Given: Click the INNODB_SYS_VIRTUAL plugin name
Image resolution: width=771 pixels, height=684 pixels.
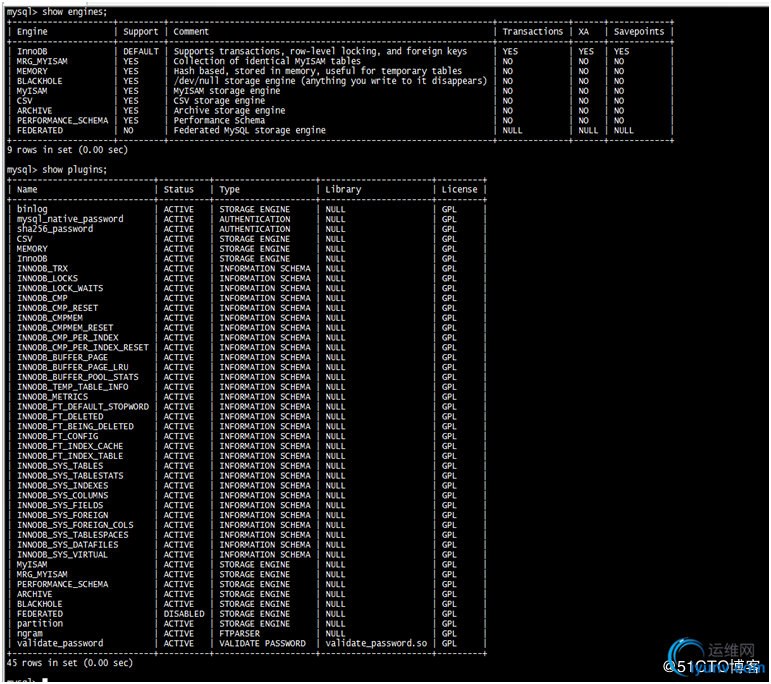Looking at the screenshot, I should [62, 555].
